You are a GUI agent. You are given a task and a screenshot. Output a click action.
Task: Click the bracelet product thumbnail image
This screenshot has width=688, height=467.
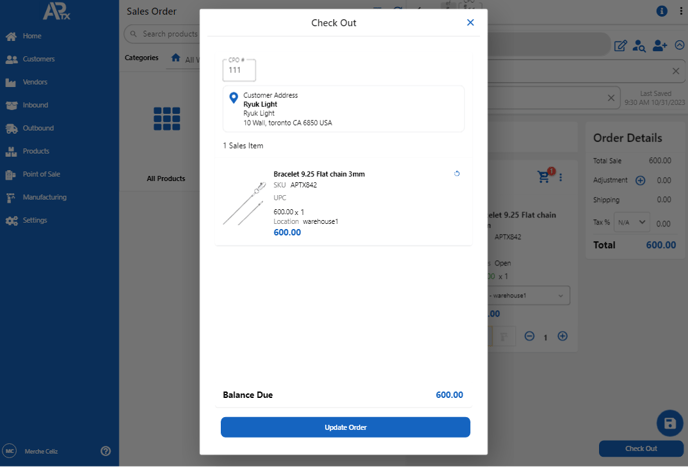coord(244,203)
